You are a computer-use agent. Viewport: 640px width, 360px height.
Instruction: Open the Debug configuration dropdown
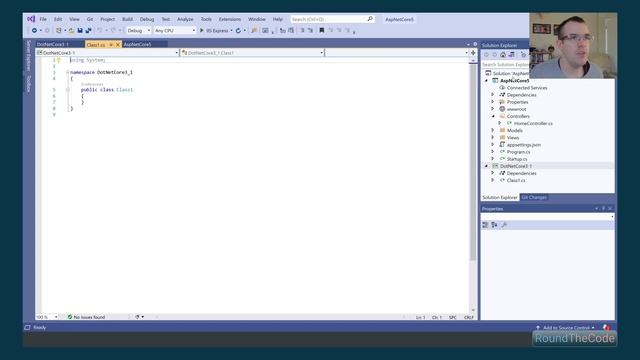tap(138, 31)
